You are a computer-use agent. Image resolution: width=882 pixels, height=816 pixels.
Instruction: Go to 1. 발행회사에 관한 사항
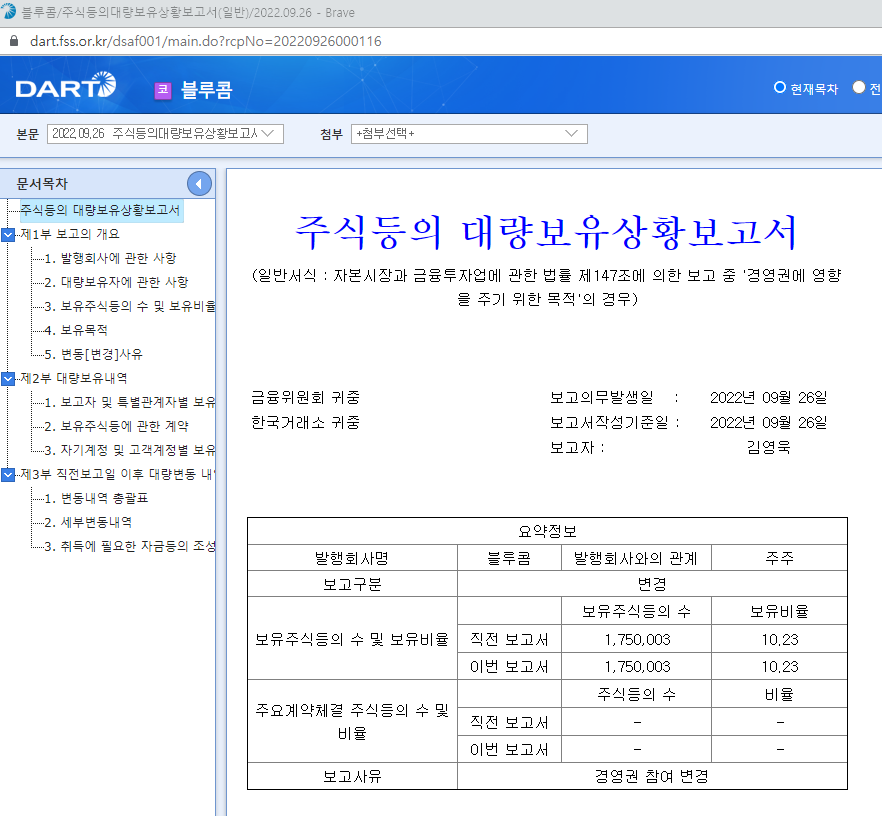[x=110, y=258]
